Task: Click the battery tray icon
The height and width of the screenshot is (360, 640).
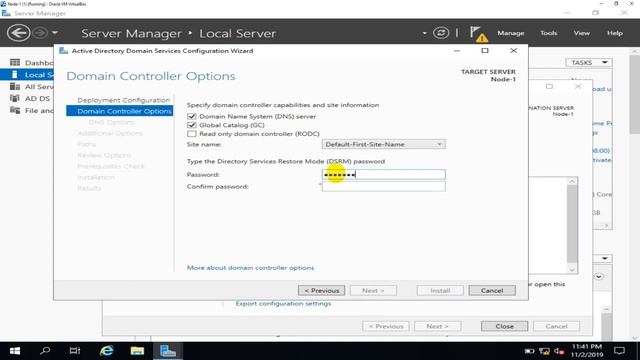Action: [529, 351]
